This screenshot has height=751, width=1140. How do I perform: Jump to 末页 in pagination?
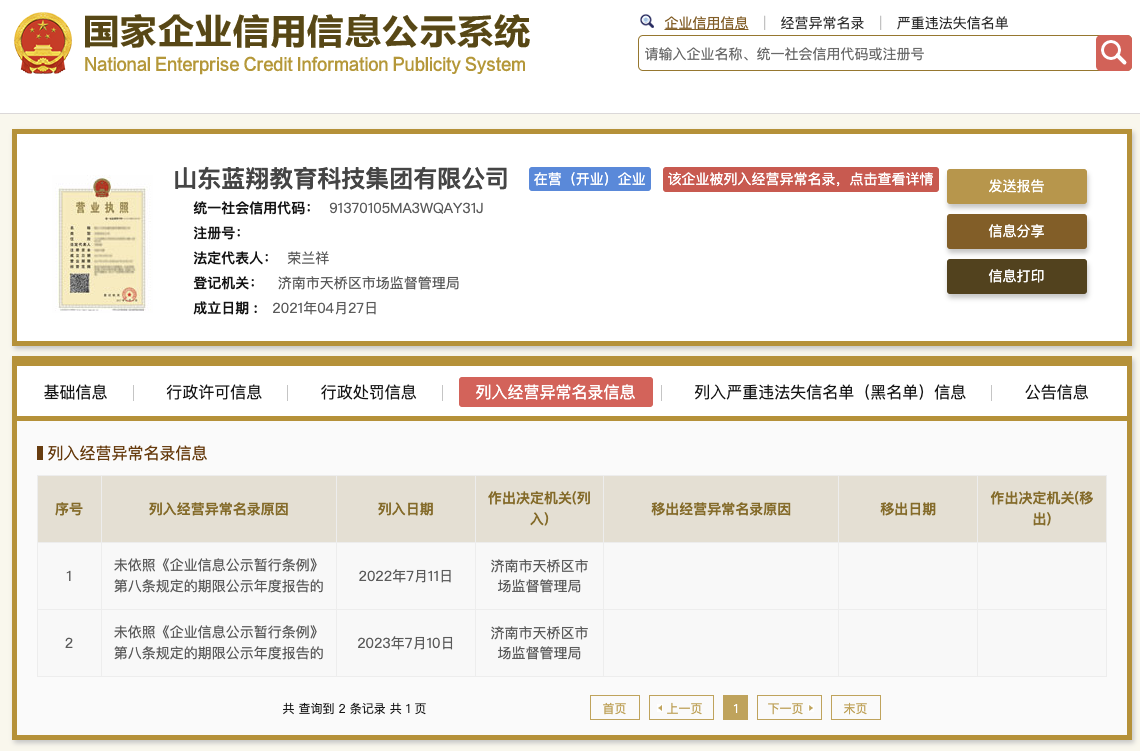coord(856,708)
